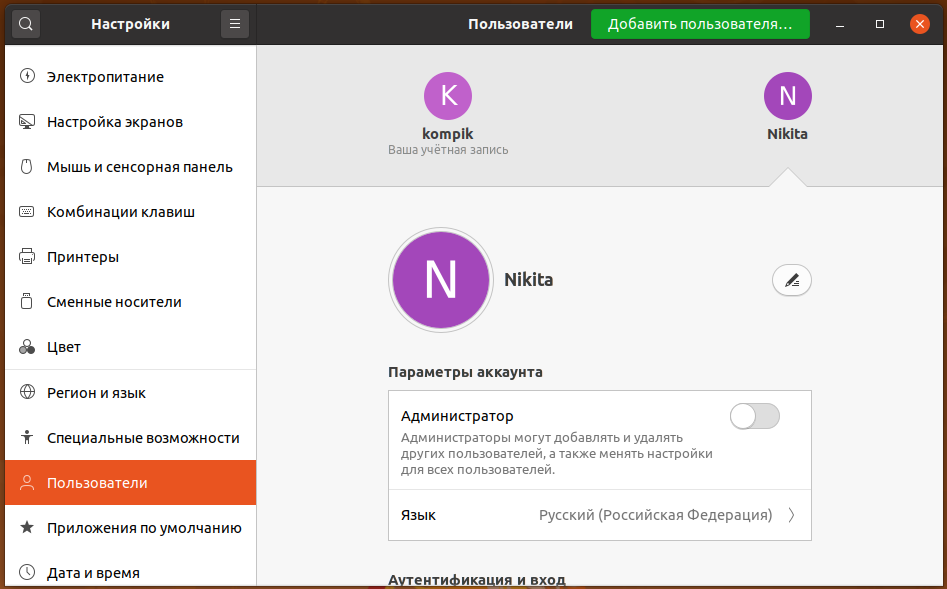
Task: Expand the Язык row chevron arrow
Action: click(x=791, y=516)
